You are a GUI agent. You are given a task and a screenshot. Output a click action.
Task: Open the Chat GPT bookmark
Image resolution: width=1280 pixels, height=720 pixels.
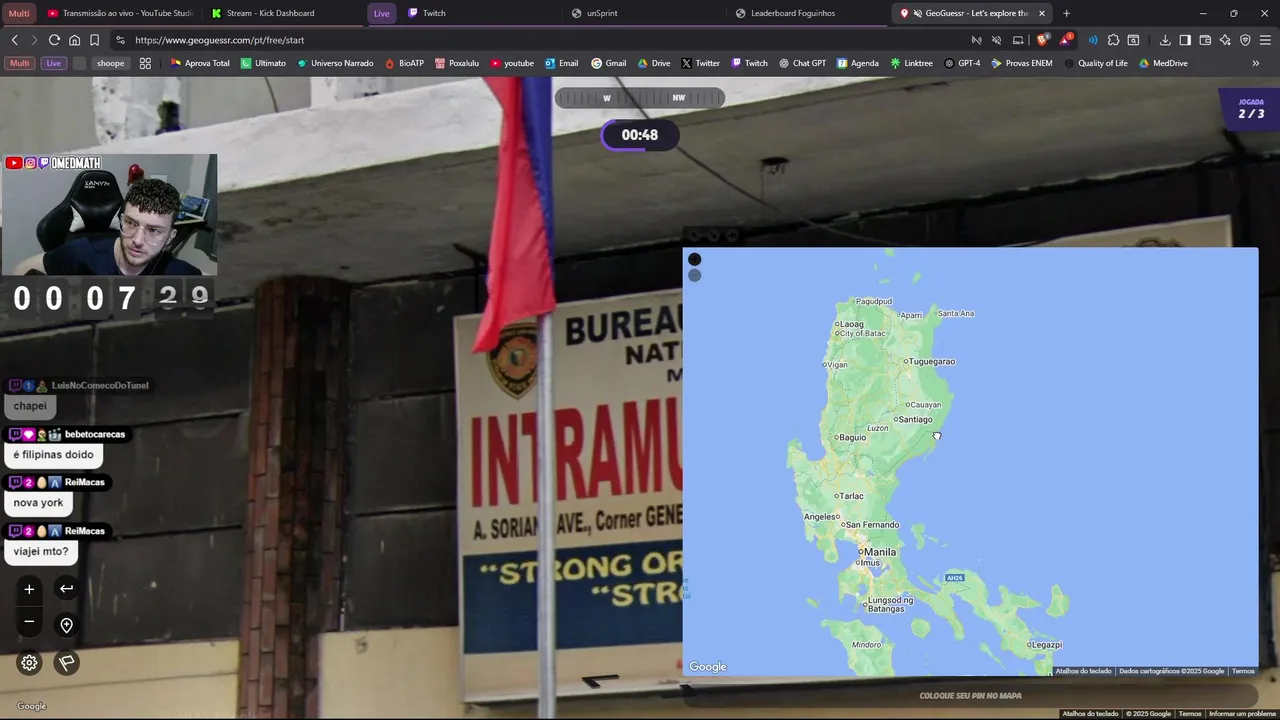[x=802, y=63]
